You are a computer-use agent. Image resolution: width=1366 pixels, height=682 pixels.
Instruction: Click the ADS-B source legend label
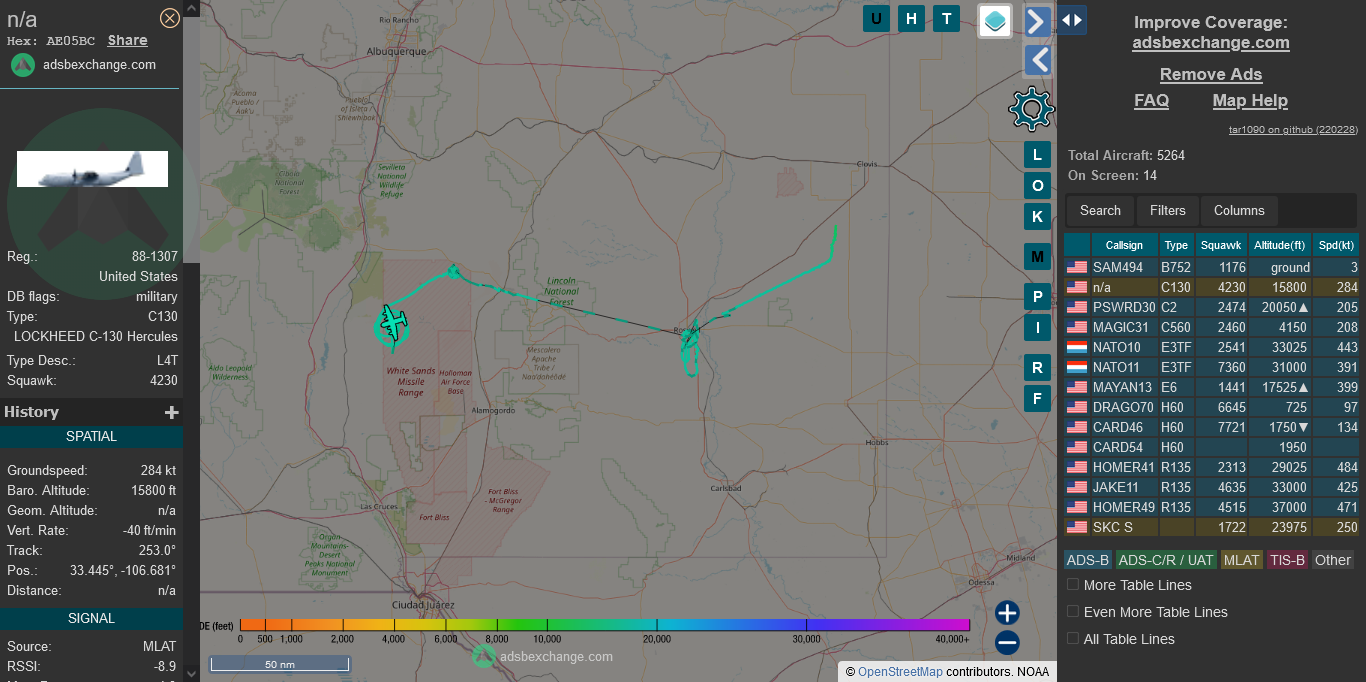pos(1088,560)
